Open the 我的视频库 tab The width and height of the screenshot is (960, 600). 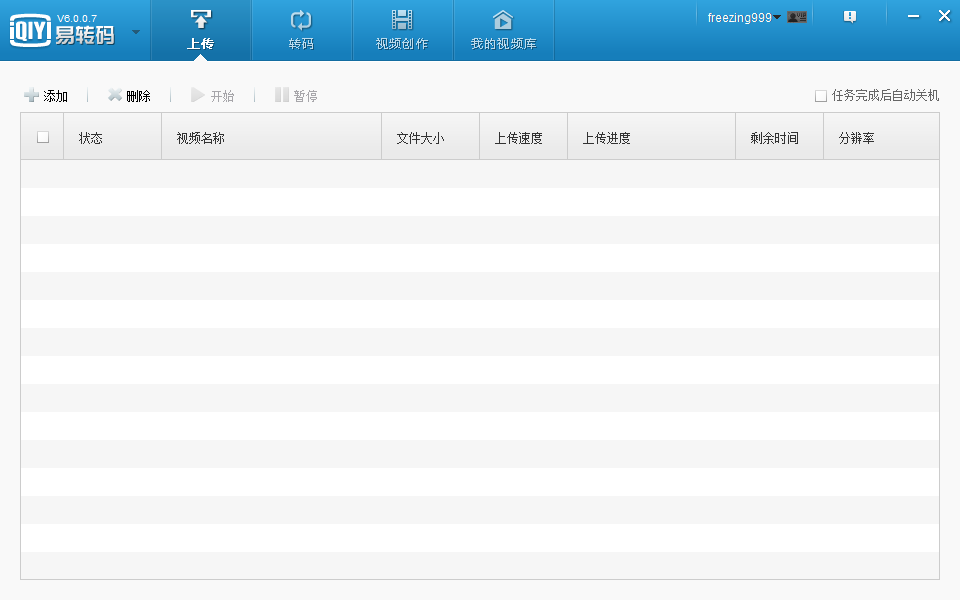click(x=502, y=30)
